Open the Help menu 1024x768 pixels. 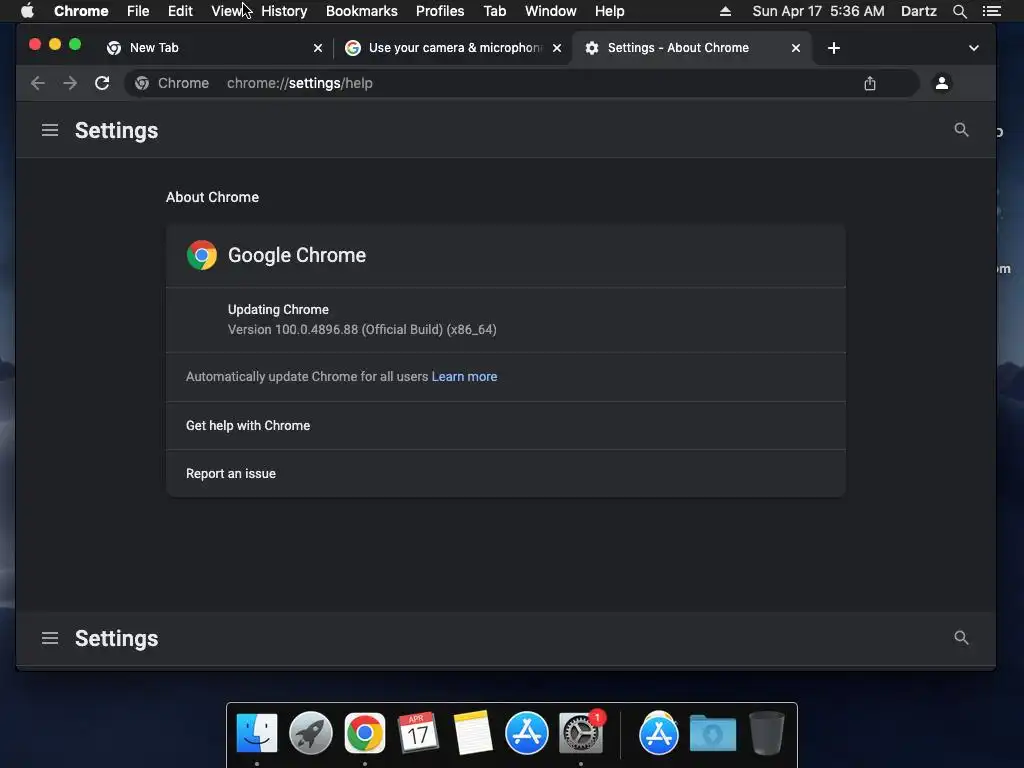tap(609, 11)
